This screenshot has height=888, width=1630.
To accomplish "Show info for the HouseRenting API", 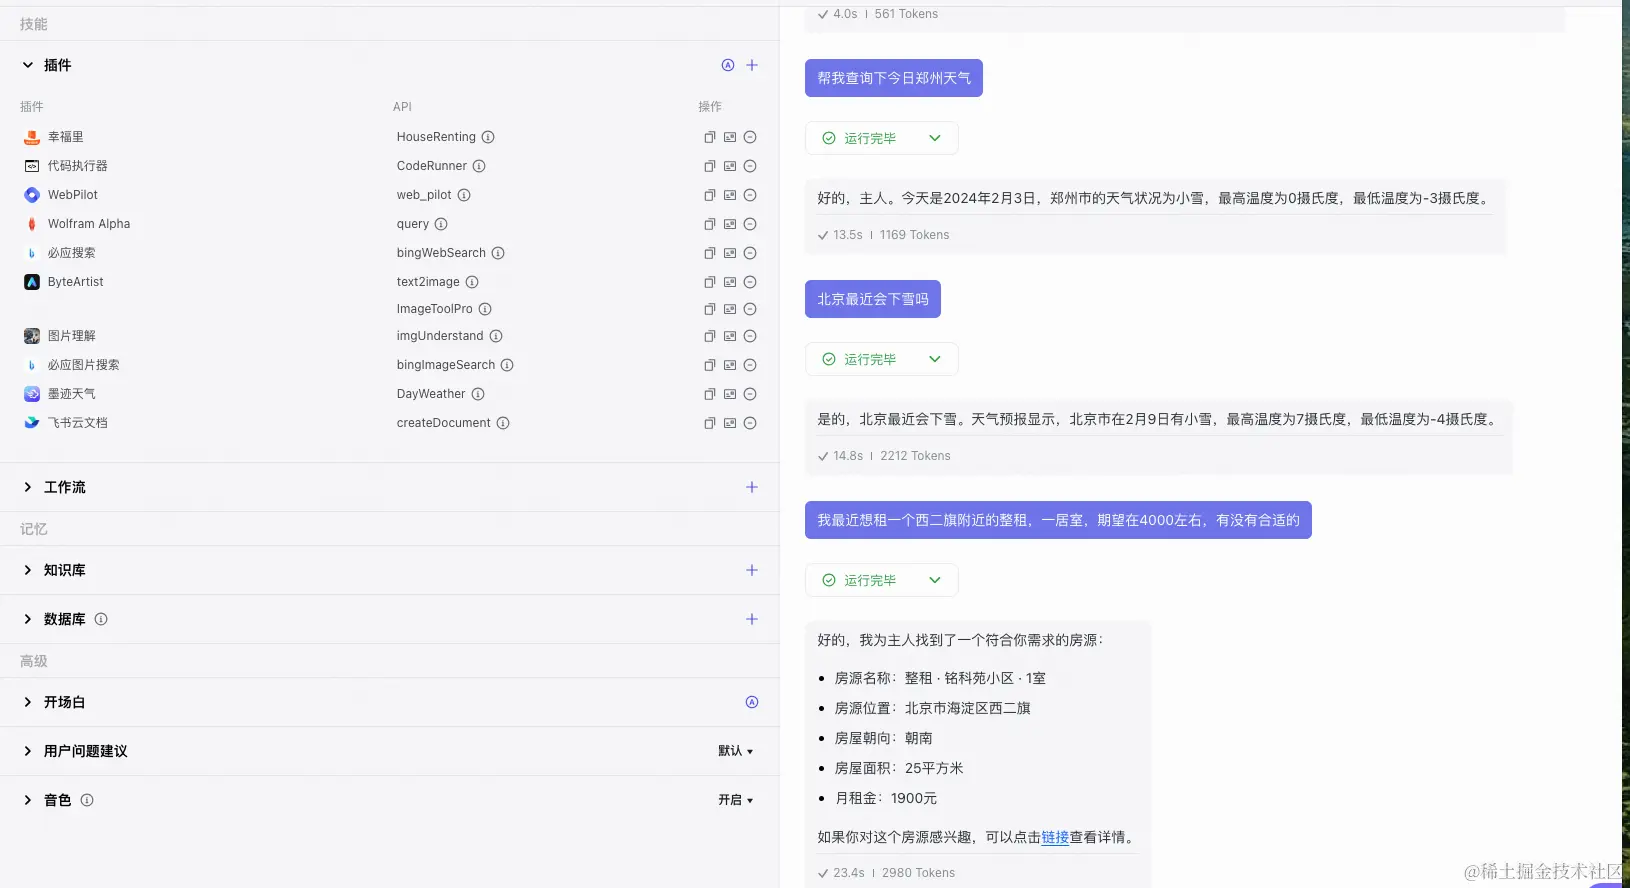I will tap(488, 137).
